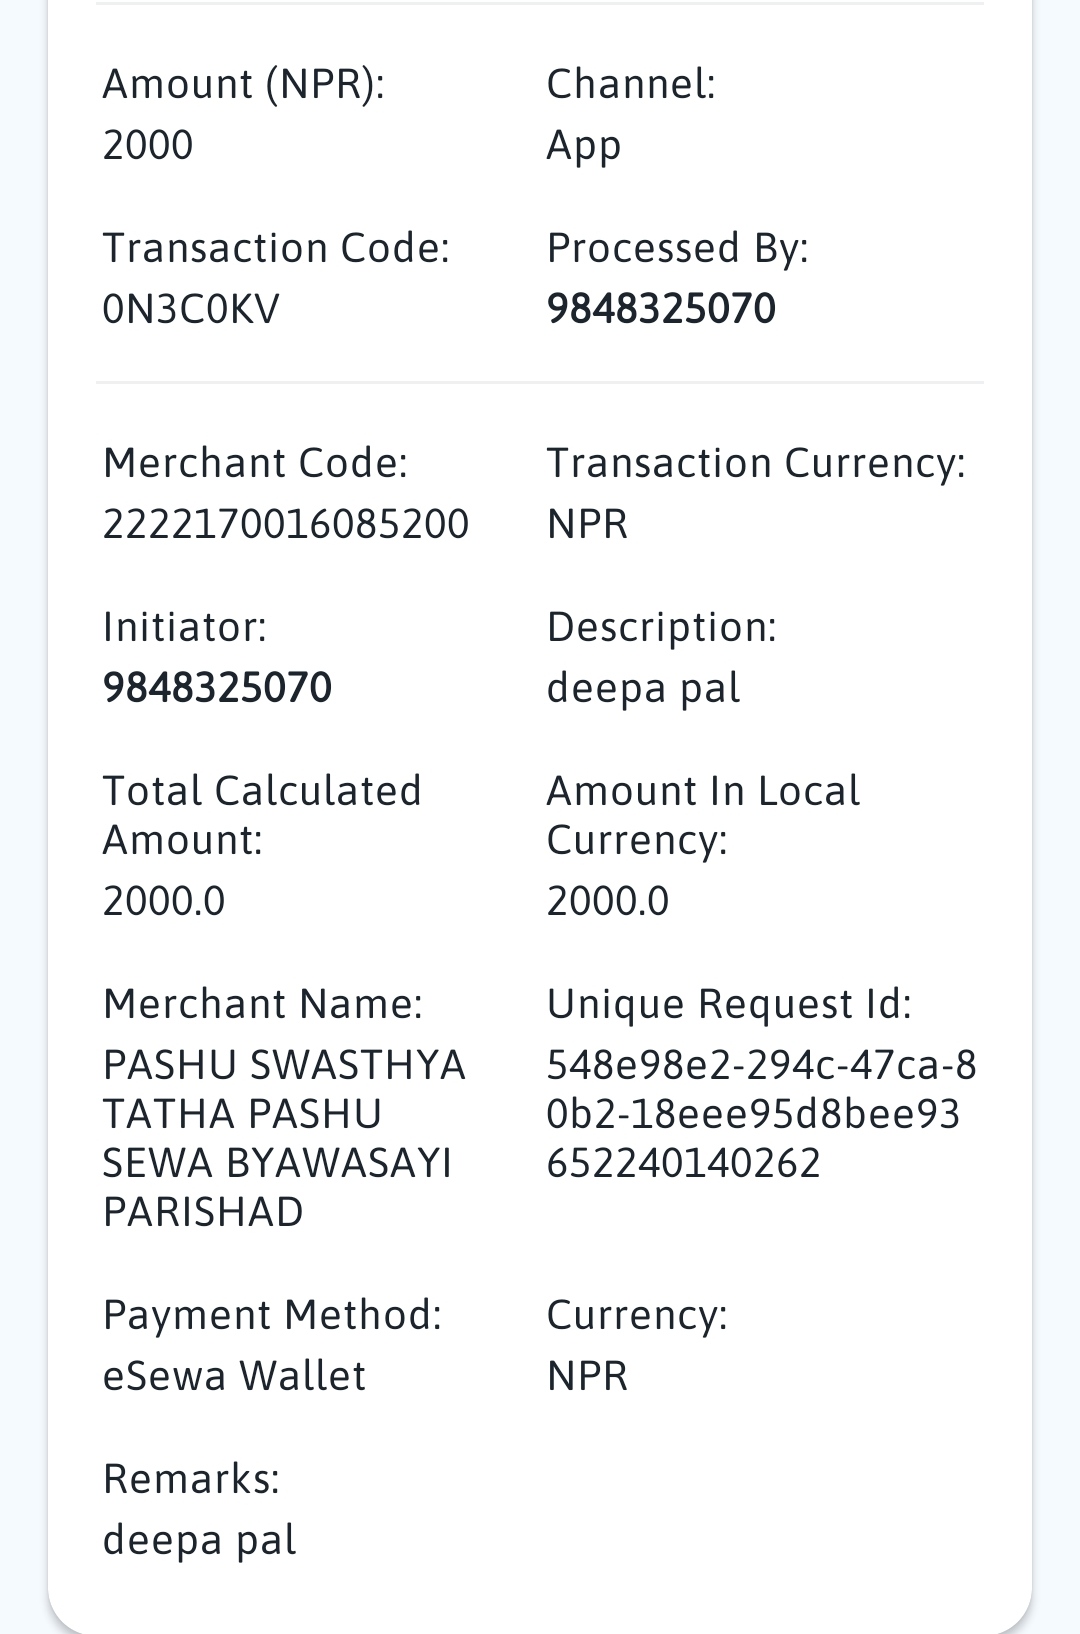Tap the Transaction Currency value NPR
This screenshot has width=1080, height=1634.
[x=587, y=523]
